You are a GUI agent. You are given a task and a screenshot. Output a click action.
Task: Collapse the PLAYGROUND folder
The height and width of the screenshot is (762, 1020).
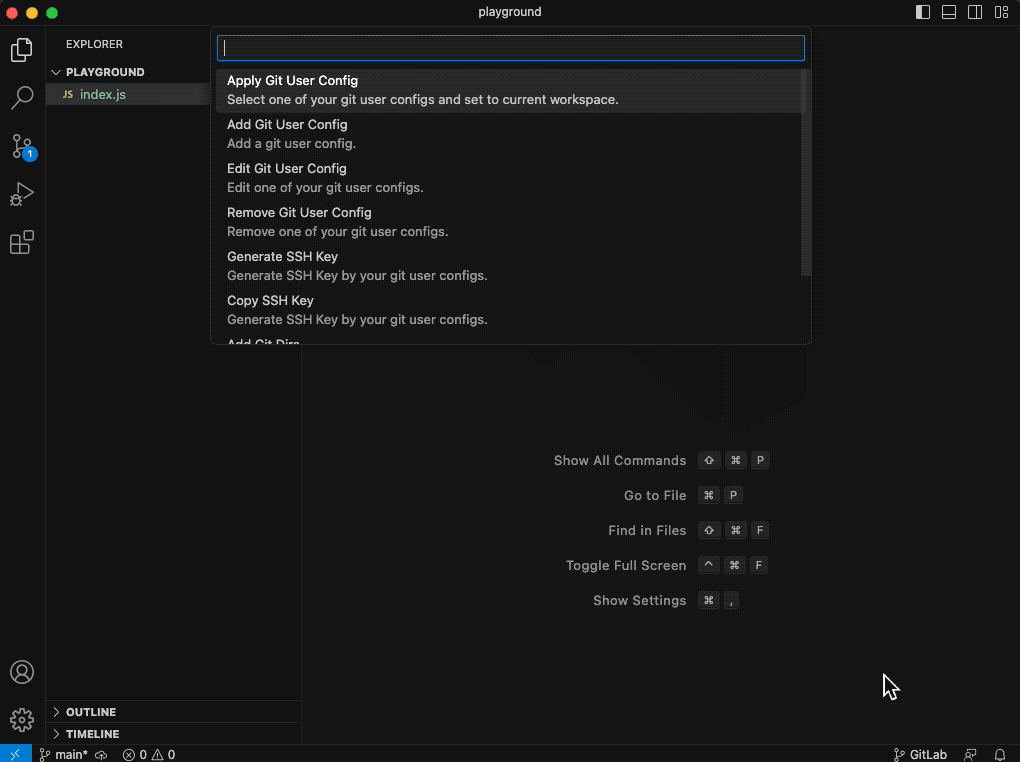pos(100,71)
